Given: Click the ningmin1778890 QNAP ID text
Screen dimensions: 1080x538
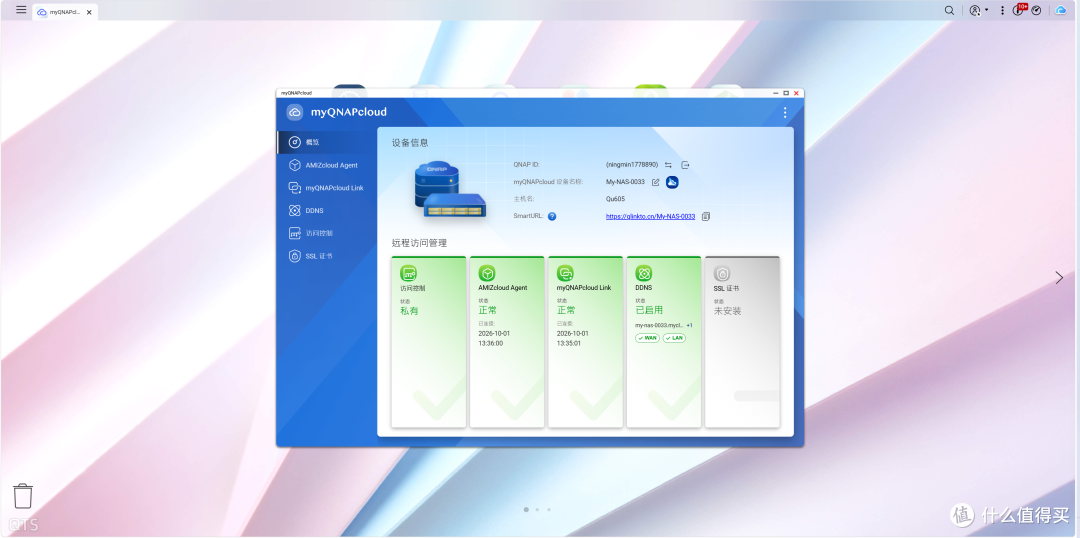Looking at the screenshot, I should (632, 165).
